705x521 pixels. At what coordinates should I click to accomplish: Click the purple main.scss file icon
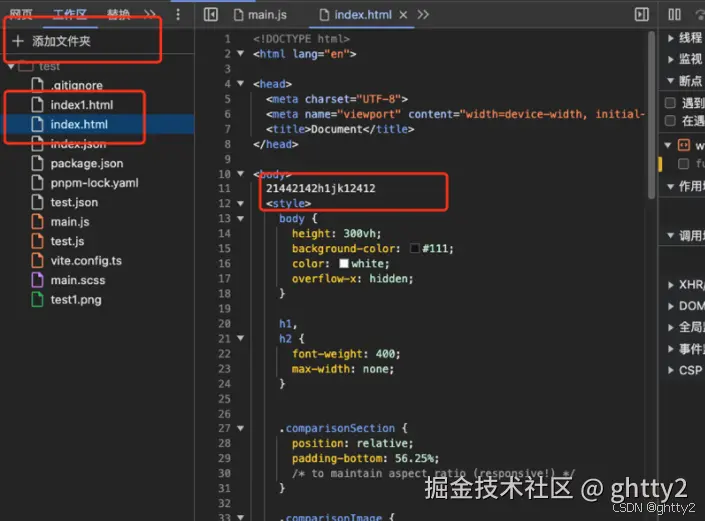tap(37, 280)
